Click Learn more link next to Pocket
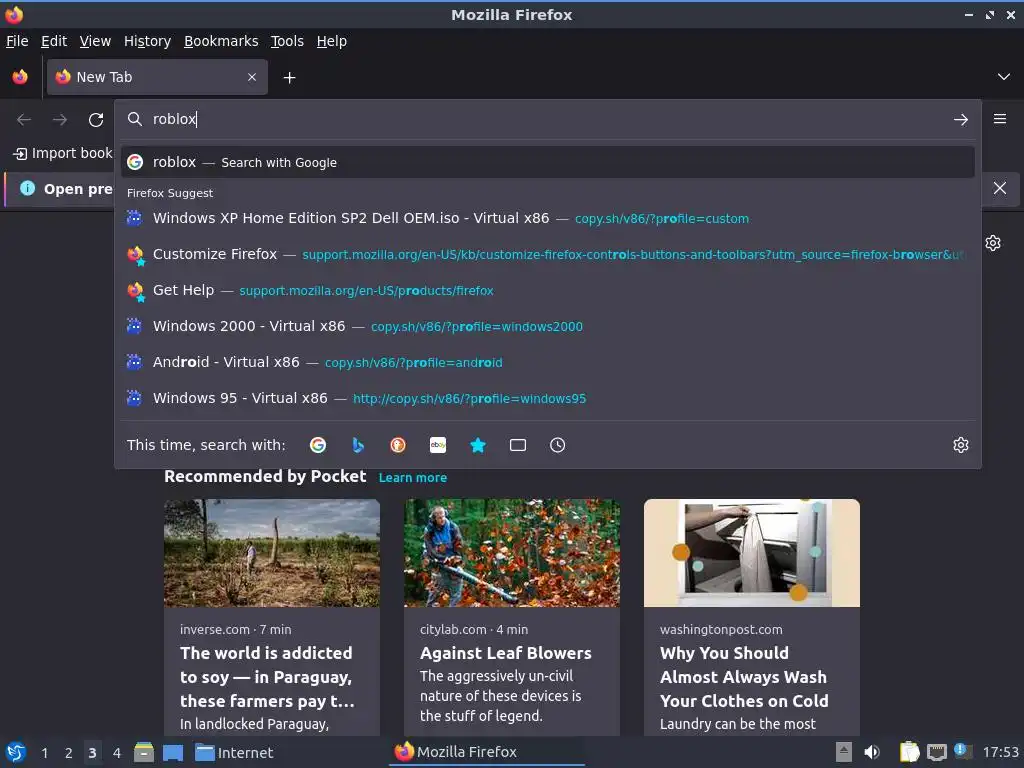This screenshot has width=1024, height=768. pyautogui.click(x=413, y=477)
